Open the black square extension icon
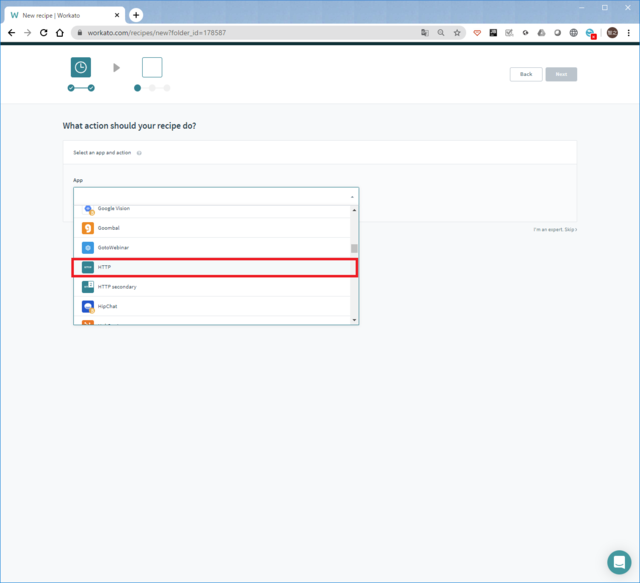Viewport: 640px width, 583px height. (x=493, y=33)
